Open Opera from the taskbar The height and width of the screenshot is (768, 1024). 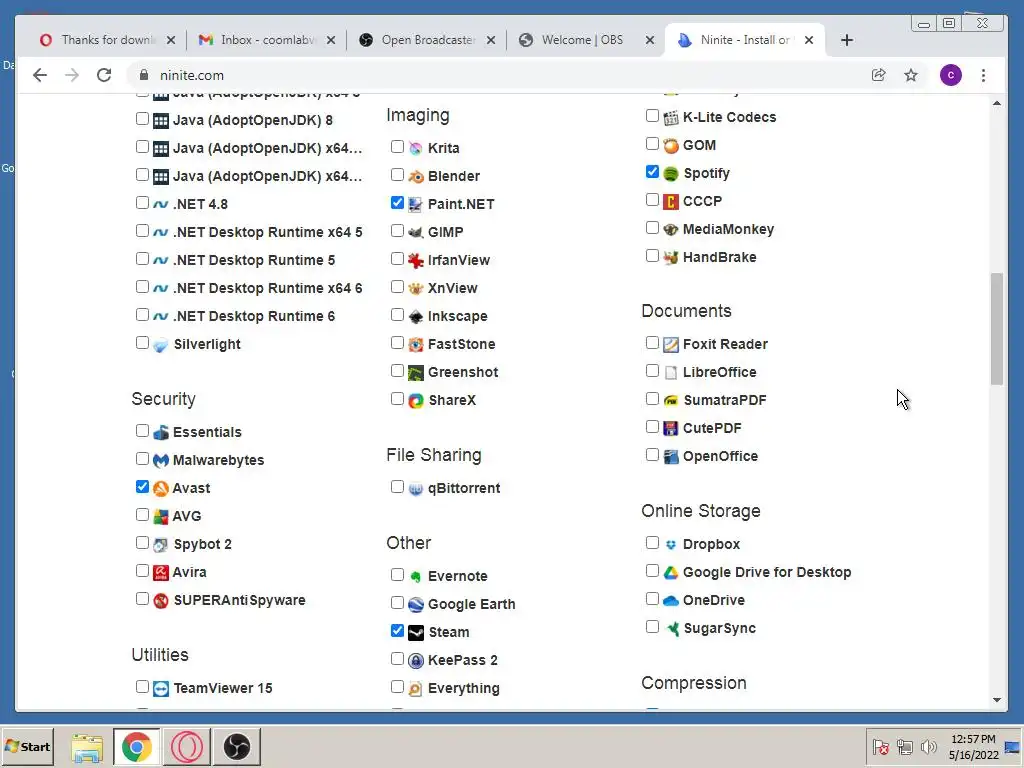tap(187, 746)
